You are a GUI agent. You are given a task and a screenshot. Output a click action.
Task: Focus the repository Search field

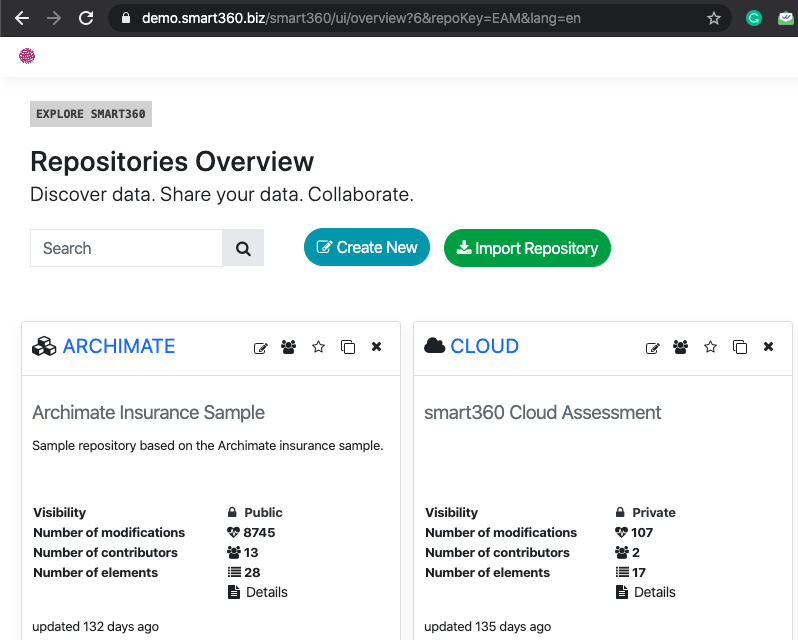pyautogui.click(x=126, y=248)
